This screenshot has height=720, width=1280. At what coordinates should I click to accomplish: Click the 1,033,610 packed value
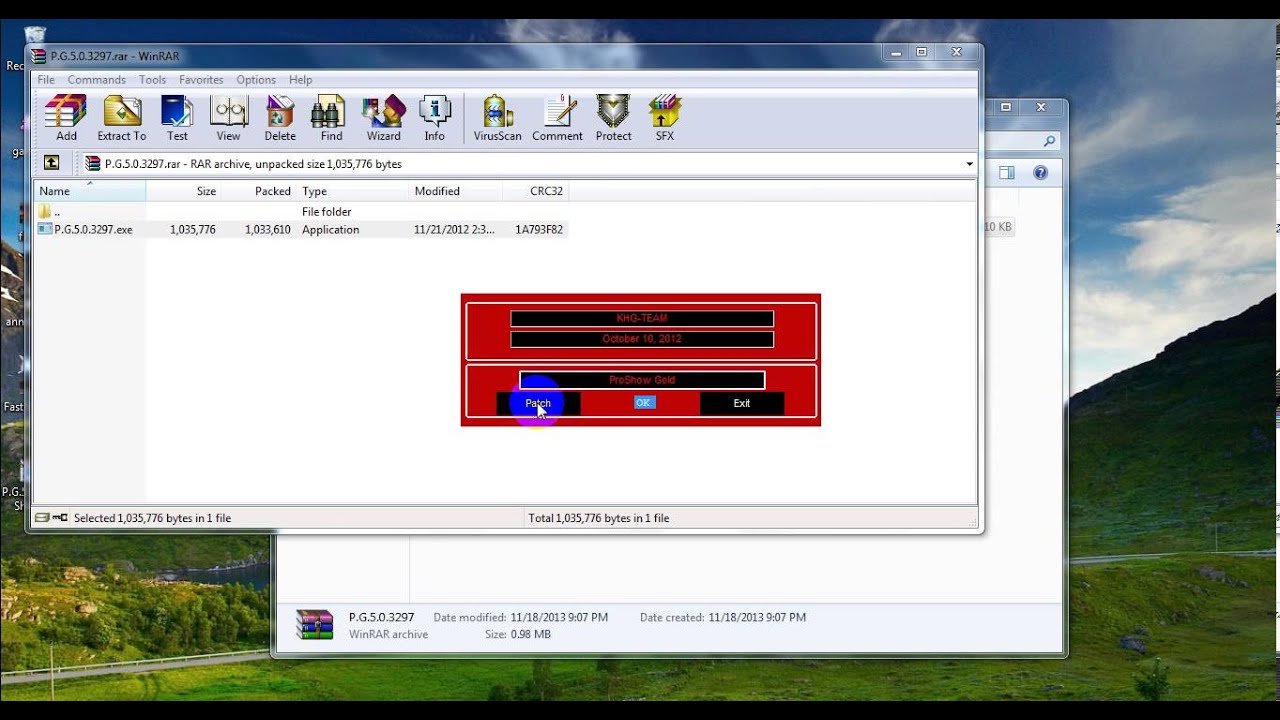(x=268, y=230)
